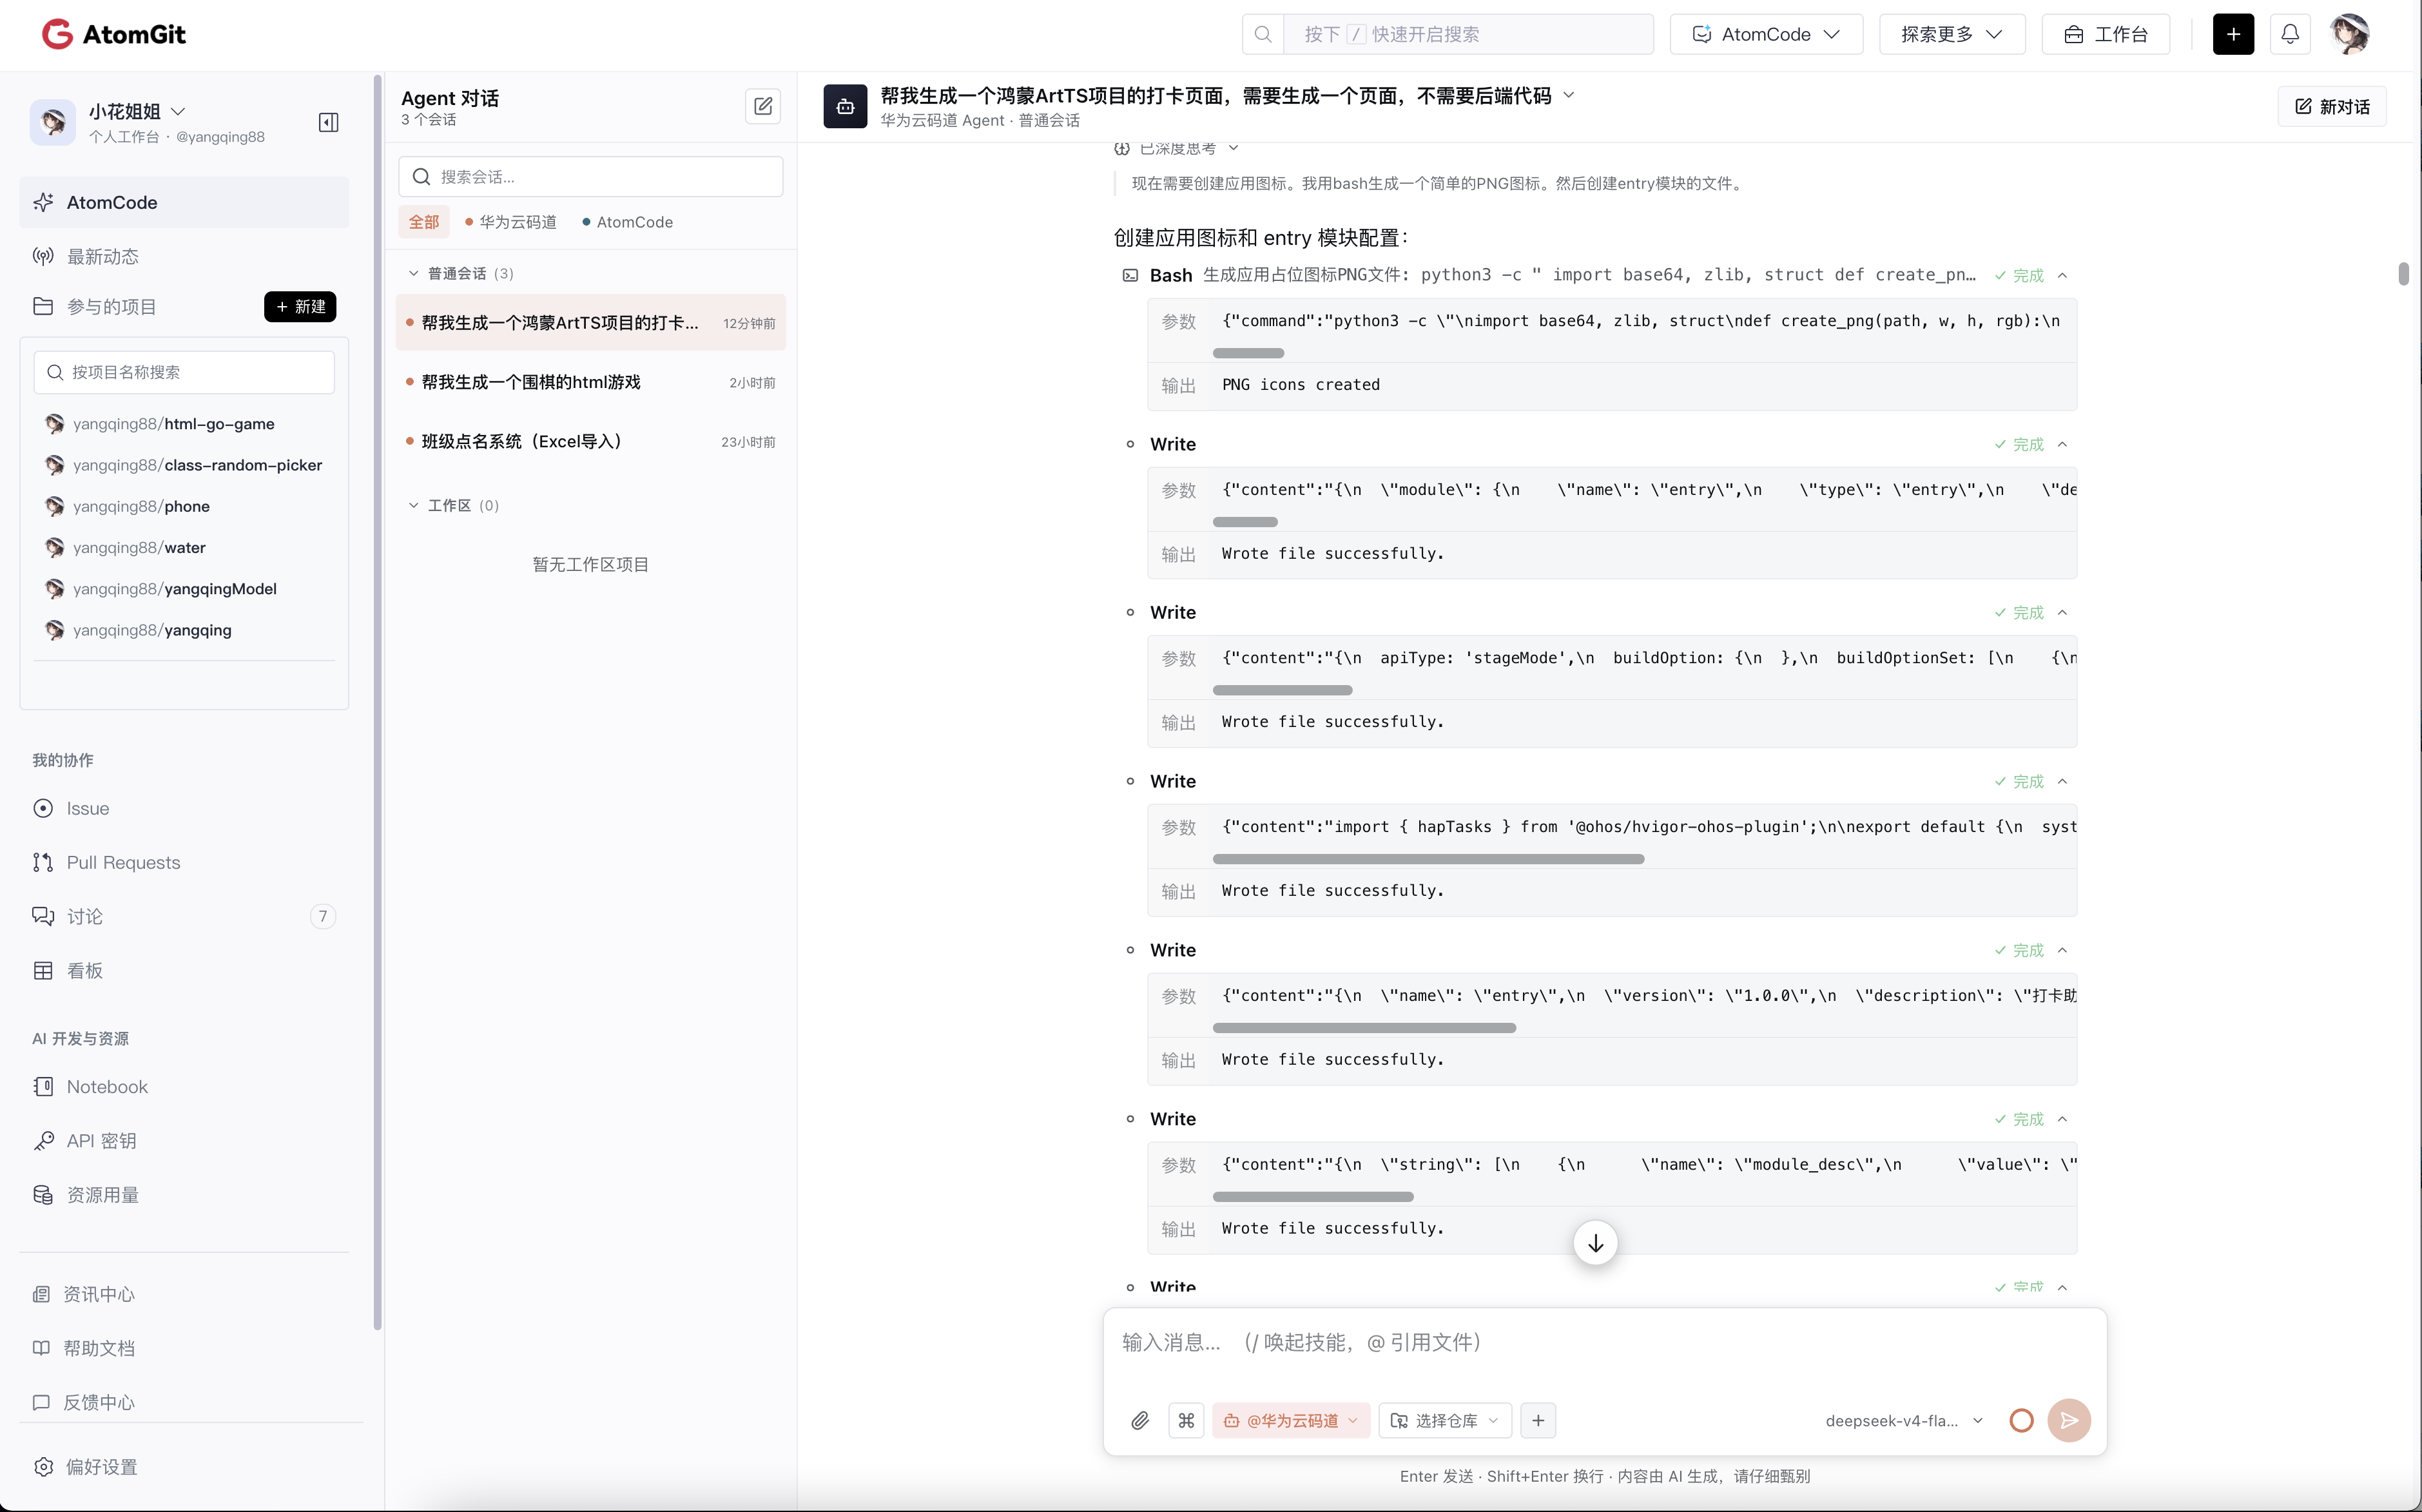The height and width of the screenshot is (1512, 2422).
Task: Open yangqing88/class-random-picker project
Action: tap(184, 465)
